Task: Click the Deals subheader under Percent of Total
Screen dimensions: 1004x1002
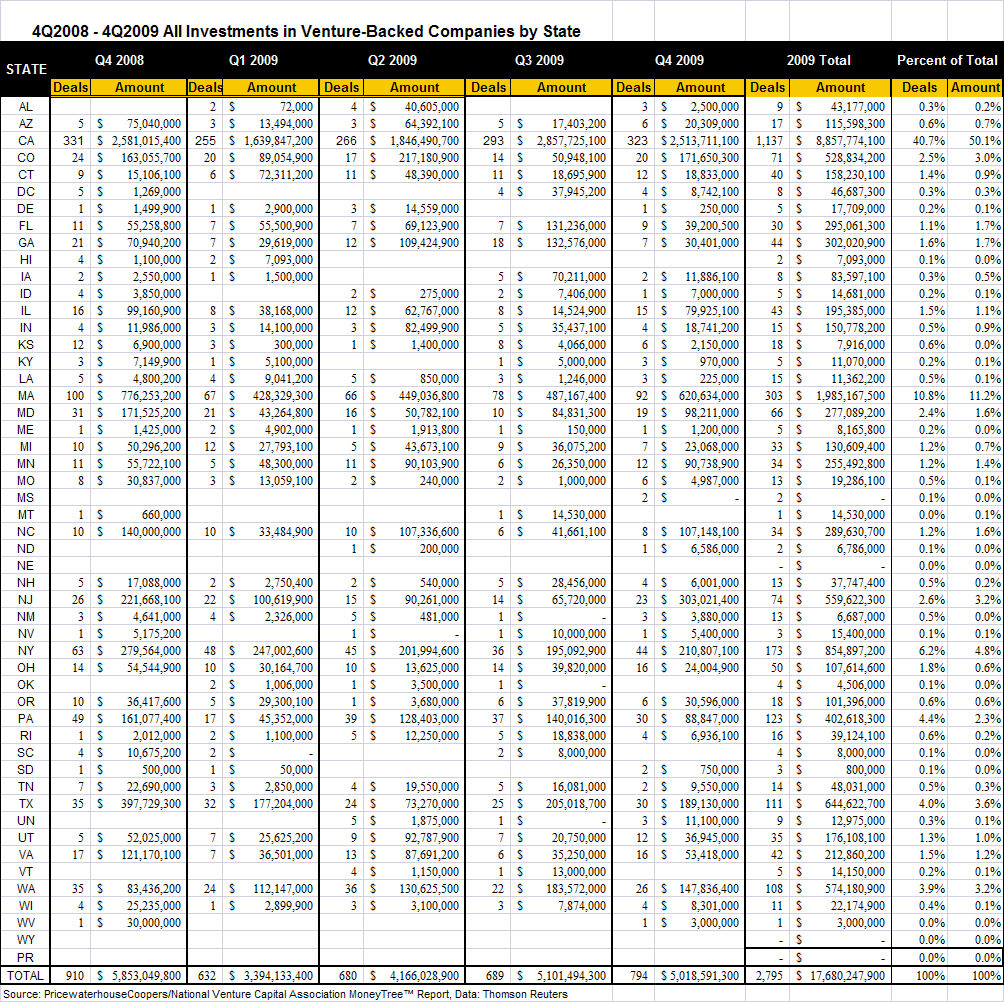Action: (919, 87)
